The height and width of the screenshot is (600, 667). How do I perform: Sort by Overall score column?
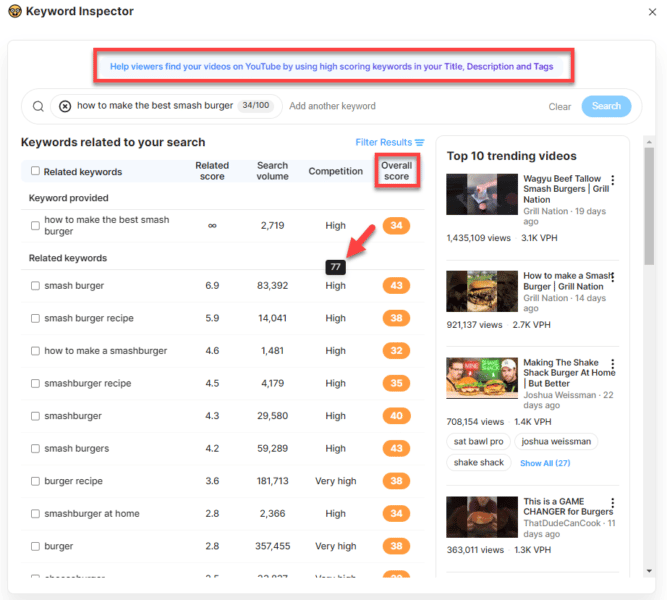(x=396, y=171)
